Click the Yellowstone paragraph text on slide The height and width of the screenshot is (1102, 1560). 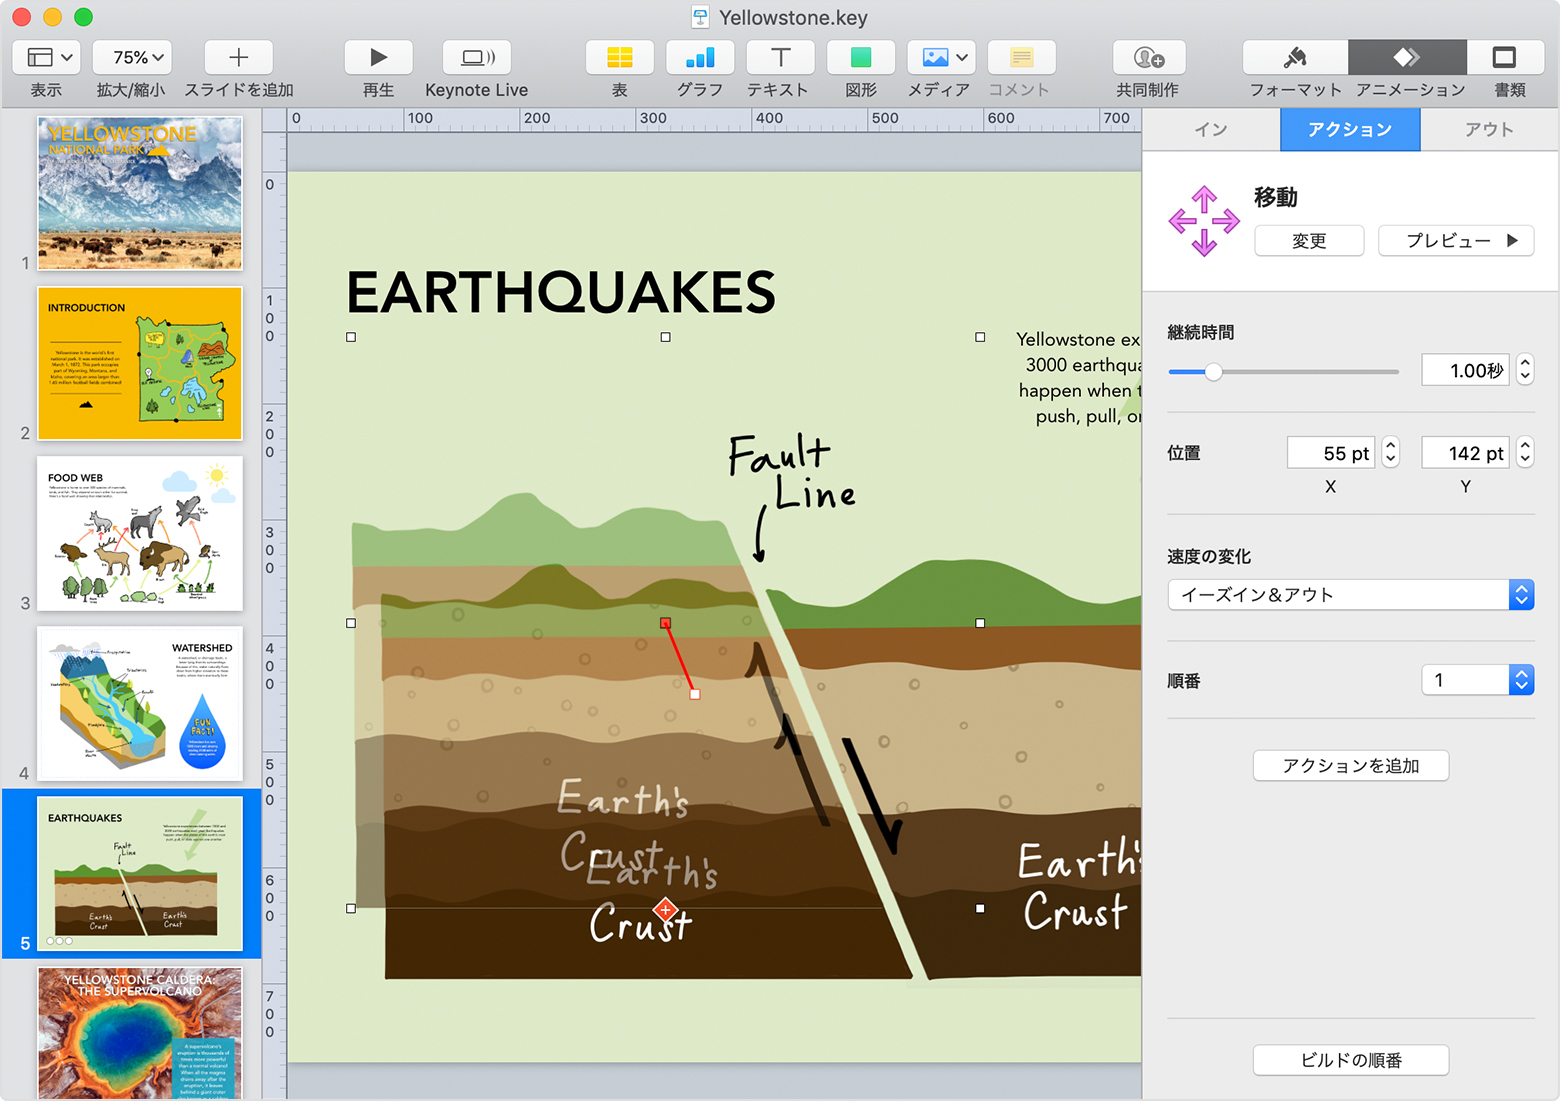point(1078,378)
